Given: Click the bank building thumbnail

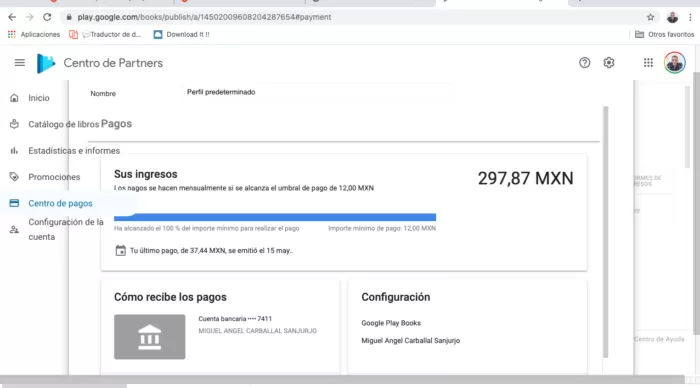Looking at the screenshot, I should [x=150, y=337].
